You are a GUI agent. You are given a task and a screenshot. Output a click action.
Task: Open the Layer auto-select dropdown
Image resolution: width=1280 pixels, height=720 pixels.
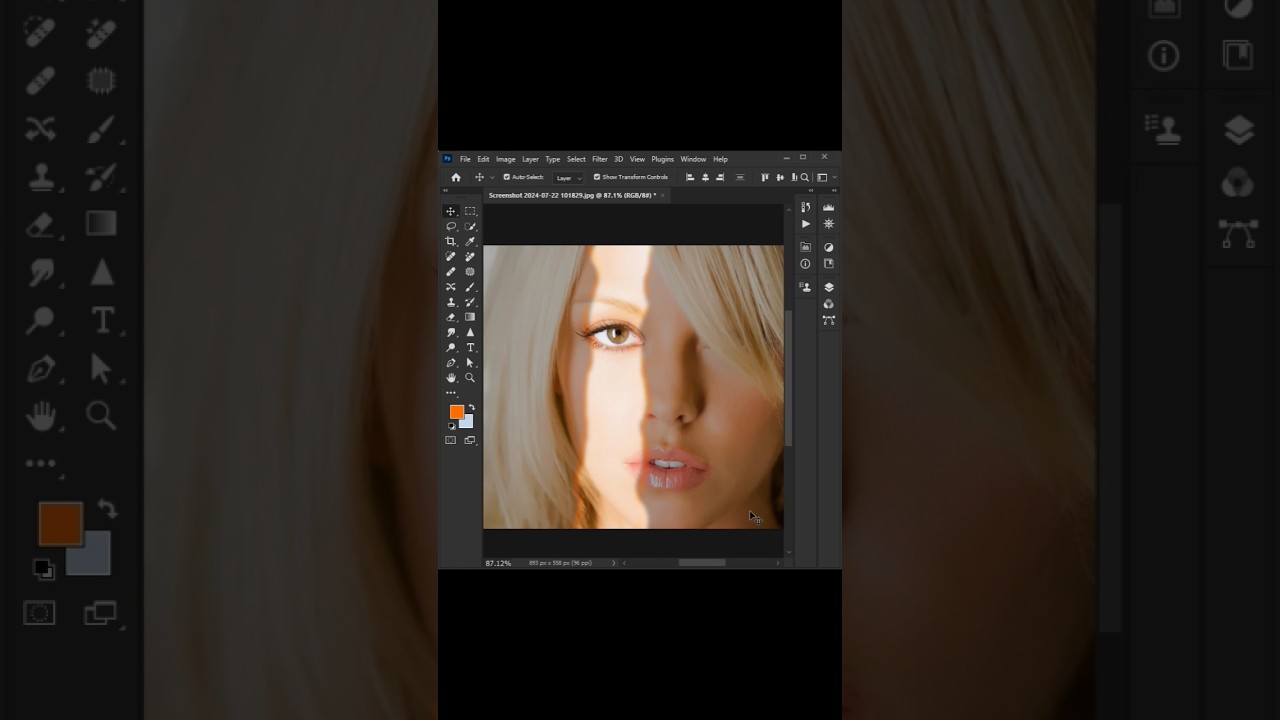tap(568, 178)
